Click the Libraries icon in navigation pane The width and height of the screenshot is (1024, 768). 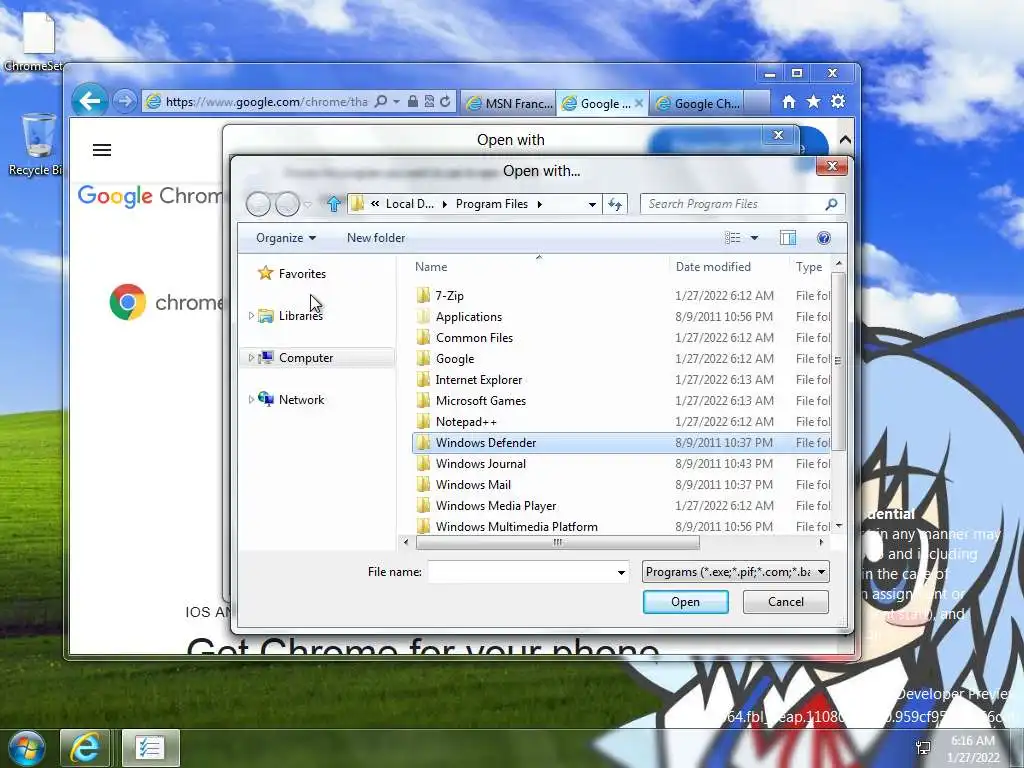266,315
